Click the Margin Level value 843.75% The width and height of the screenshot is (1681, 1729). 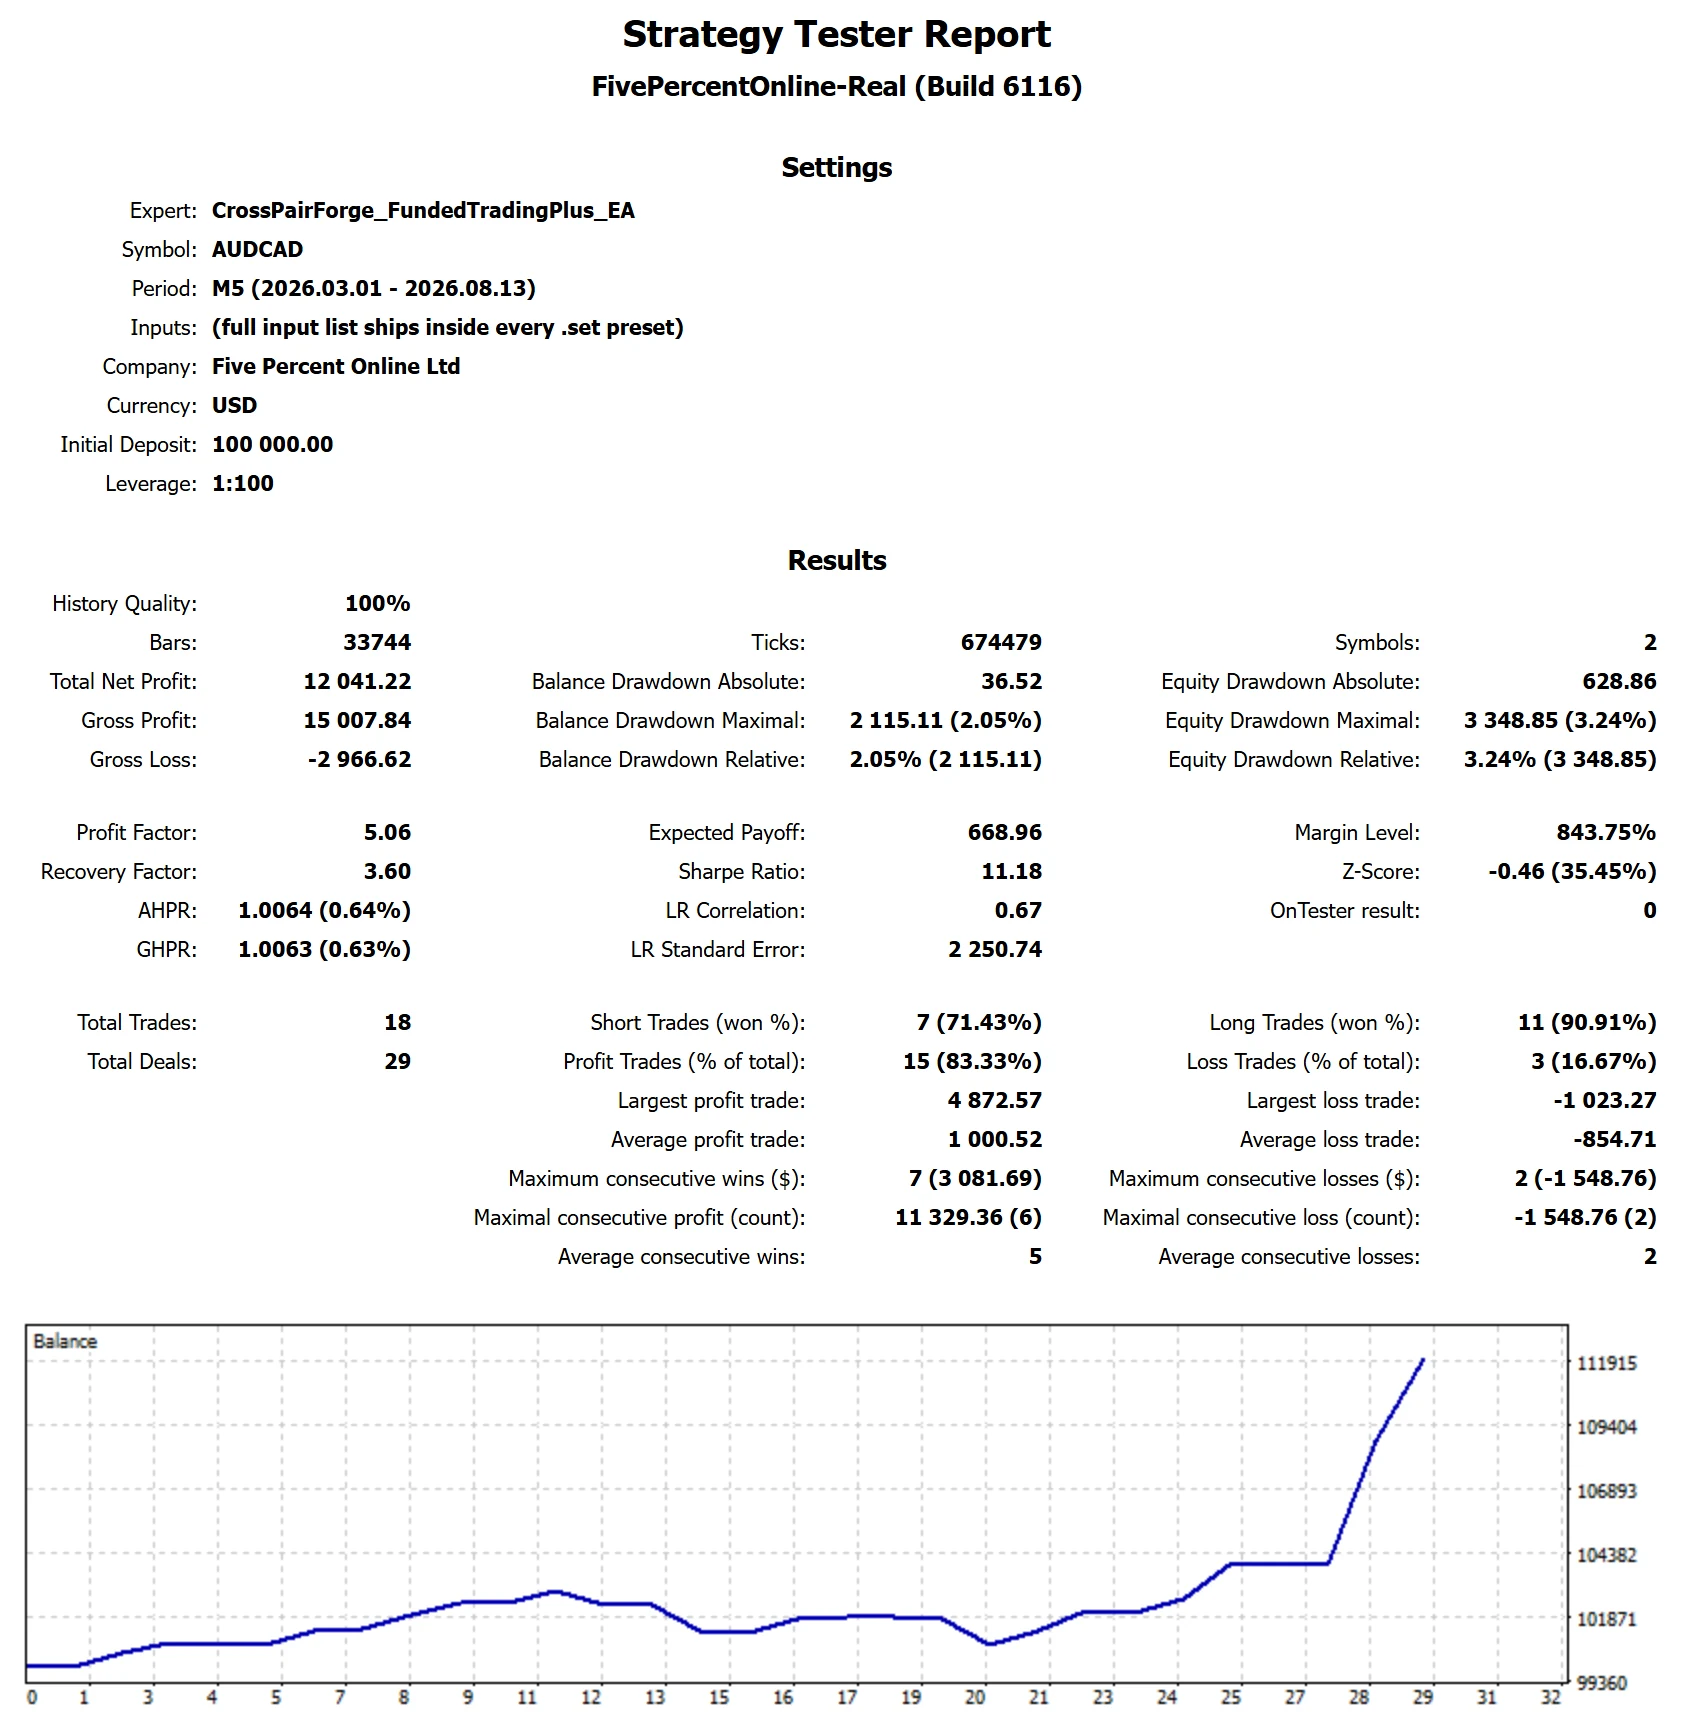[x=1606, y=833]
